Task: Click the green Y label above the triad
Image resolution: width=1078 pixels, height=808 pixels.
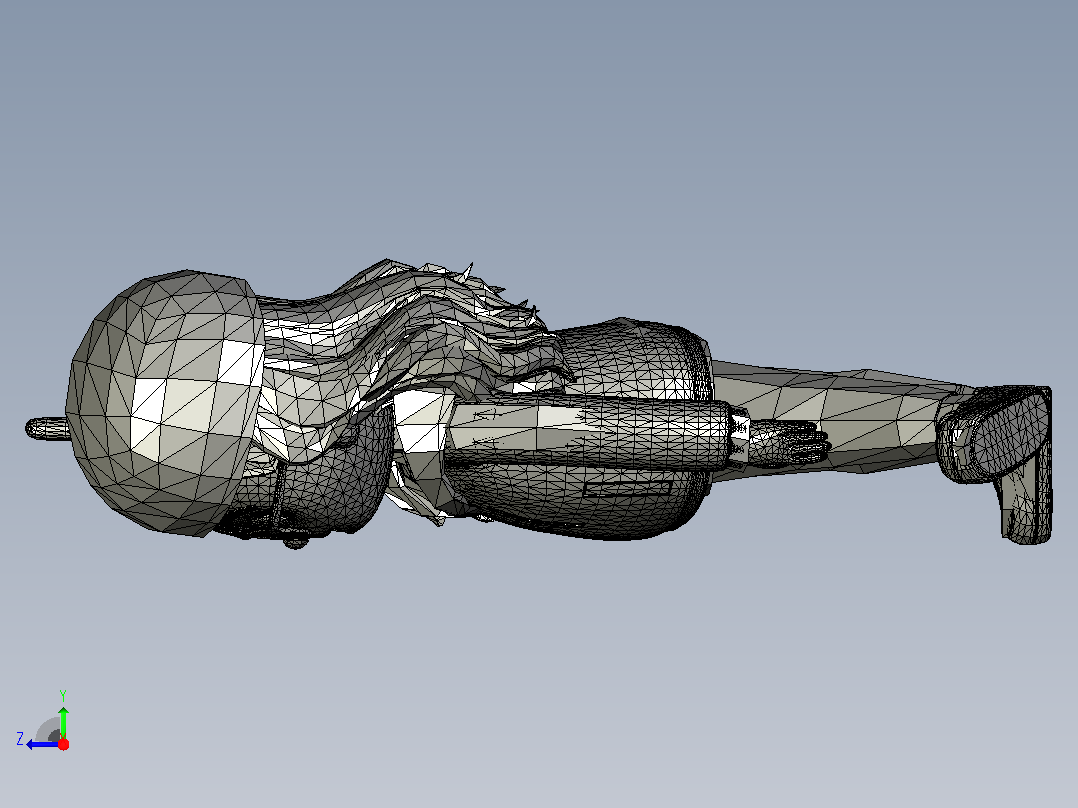Action: click(x=63, y=695)
